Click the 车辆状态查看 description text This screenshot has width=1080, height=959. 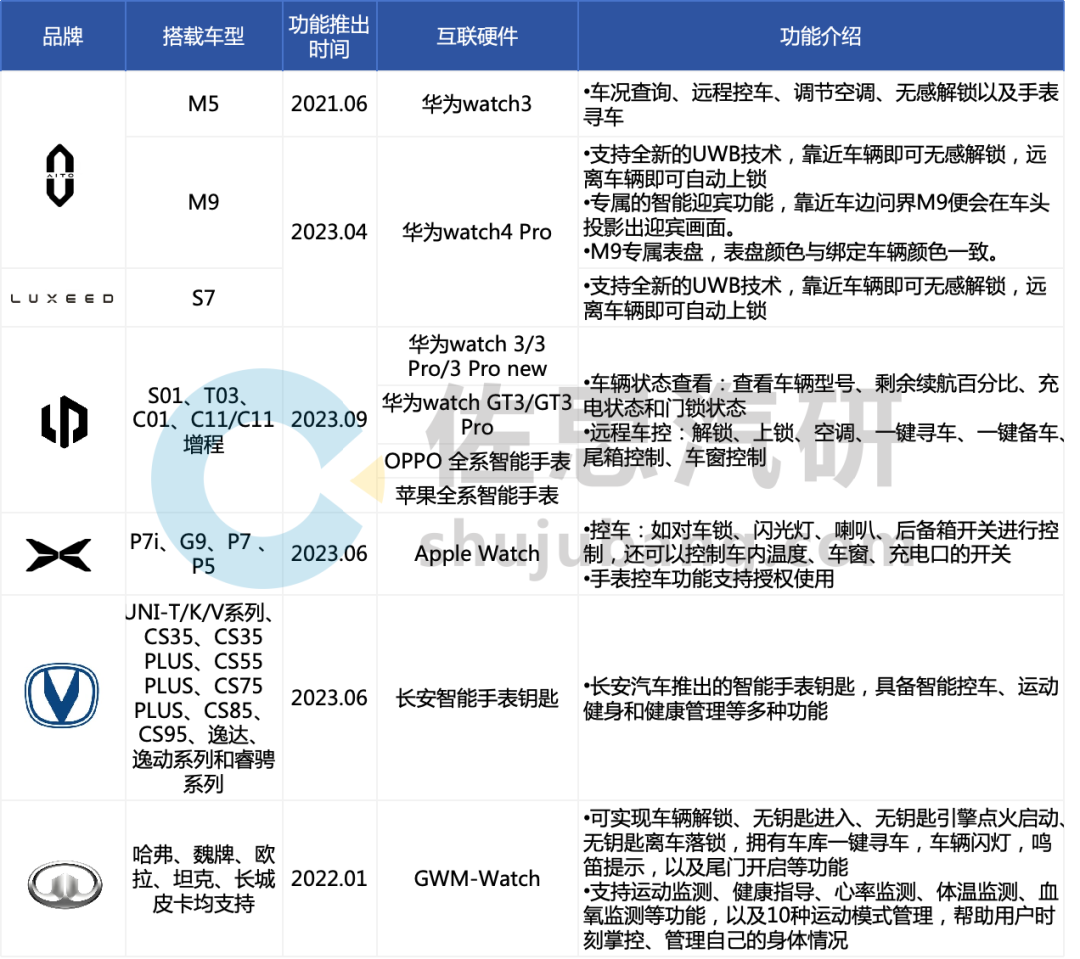[x=821, y=395]
